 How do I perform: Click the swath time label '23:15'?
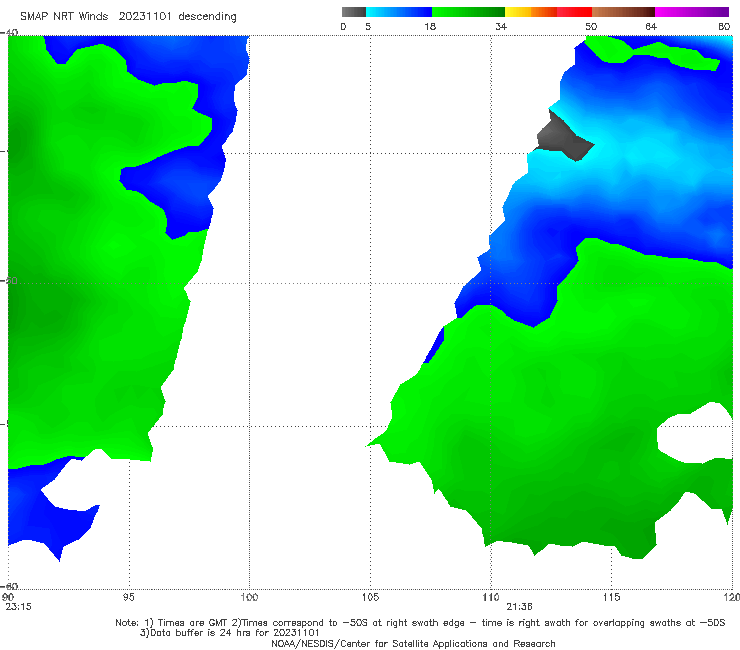18,607
